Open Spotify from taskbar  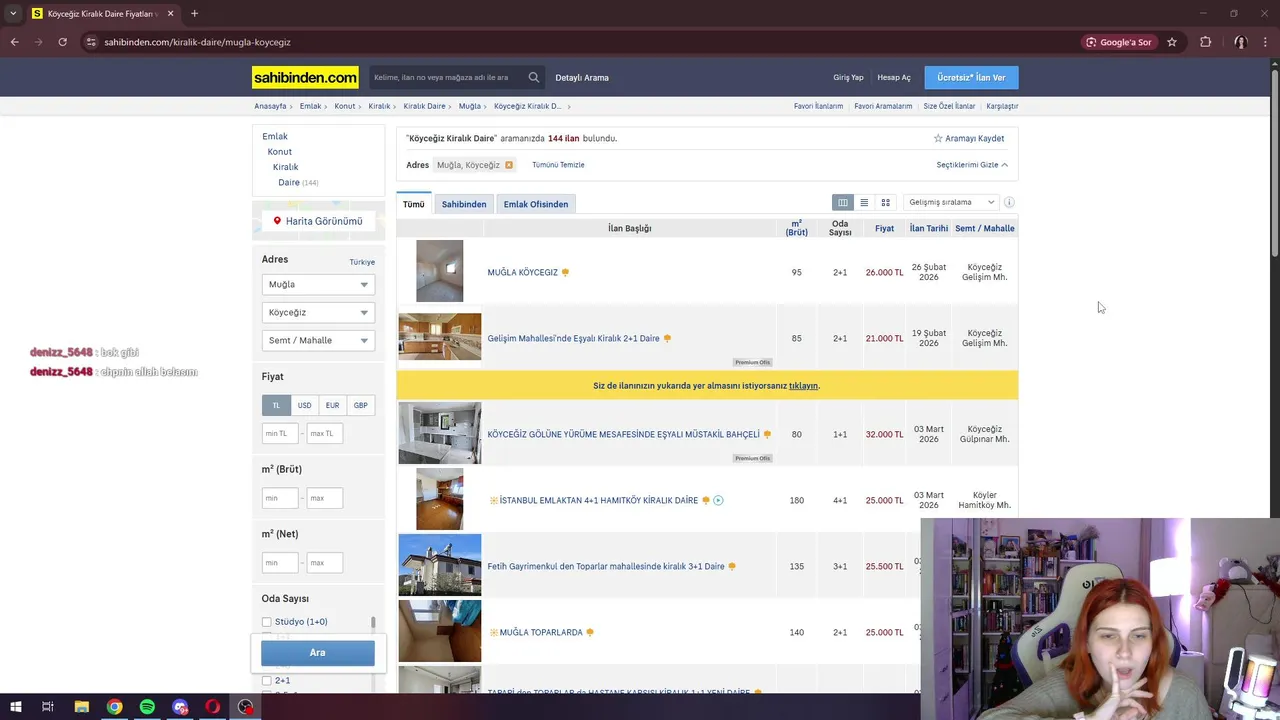147,707
